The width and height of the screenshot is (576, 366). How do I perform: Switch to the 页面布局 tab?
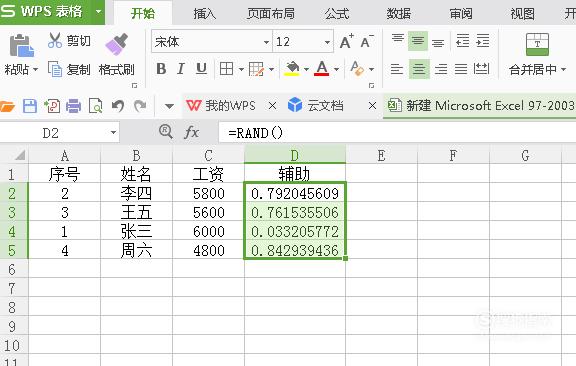(271, 14)
